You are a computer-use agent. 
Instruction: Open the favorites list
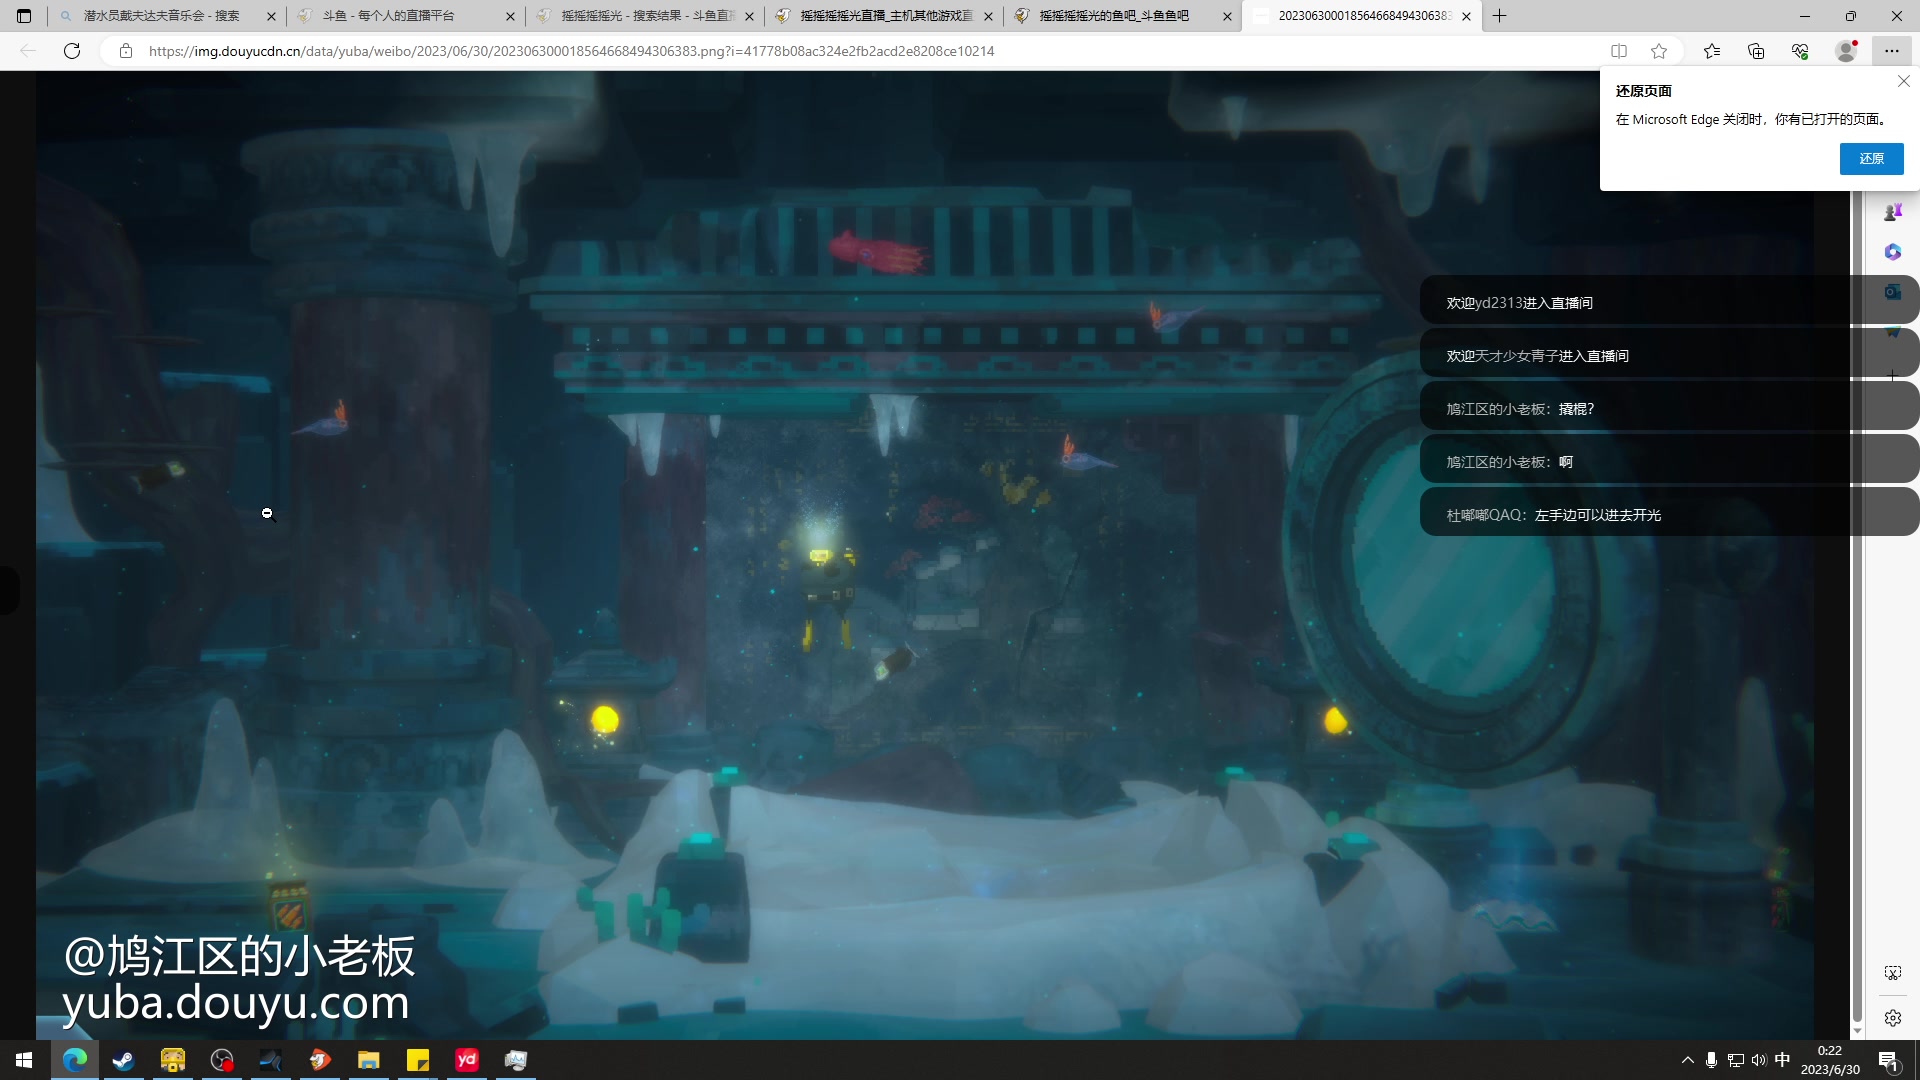pos(1712,51)
